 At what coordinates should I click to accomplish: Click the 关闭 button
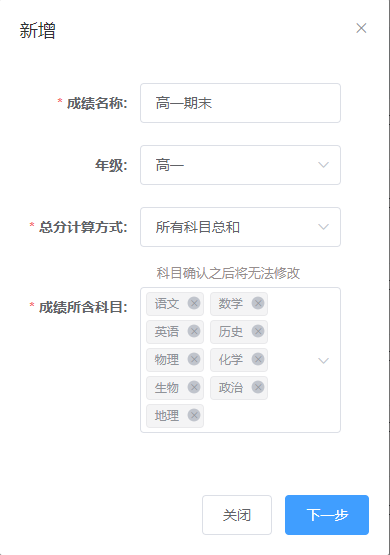[x=237, y=515]
